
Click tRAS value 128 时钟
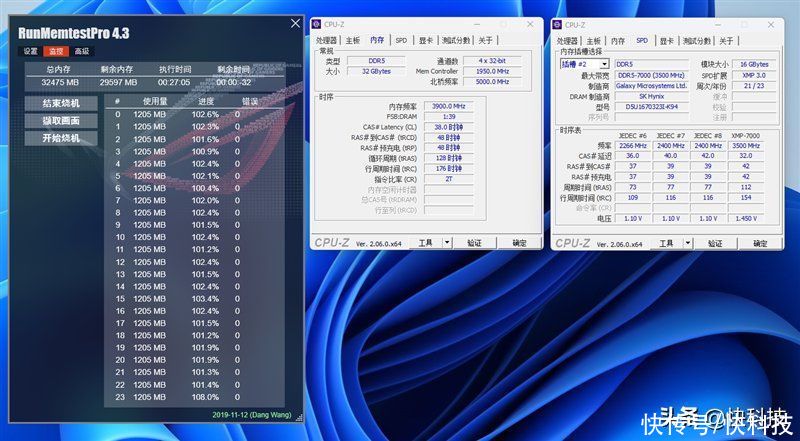pyautogui.click(x=448, y=158)
